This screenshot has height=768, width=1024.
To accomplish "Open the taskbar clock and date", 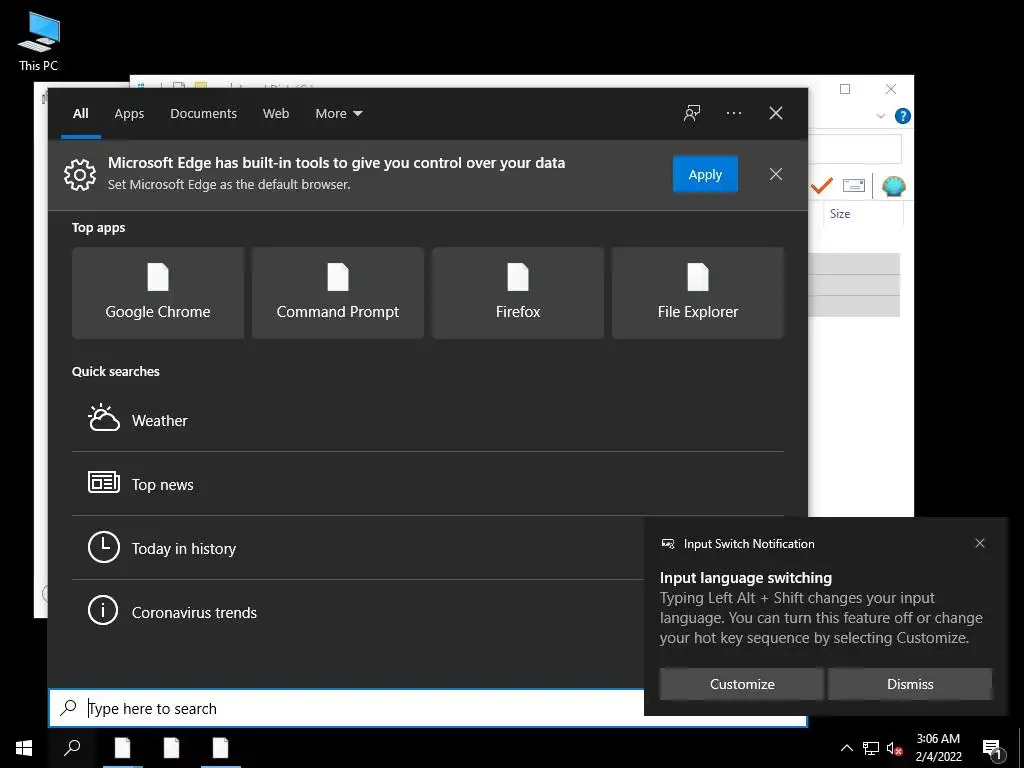I will [938, 748].
